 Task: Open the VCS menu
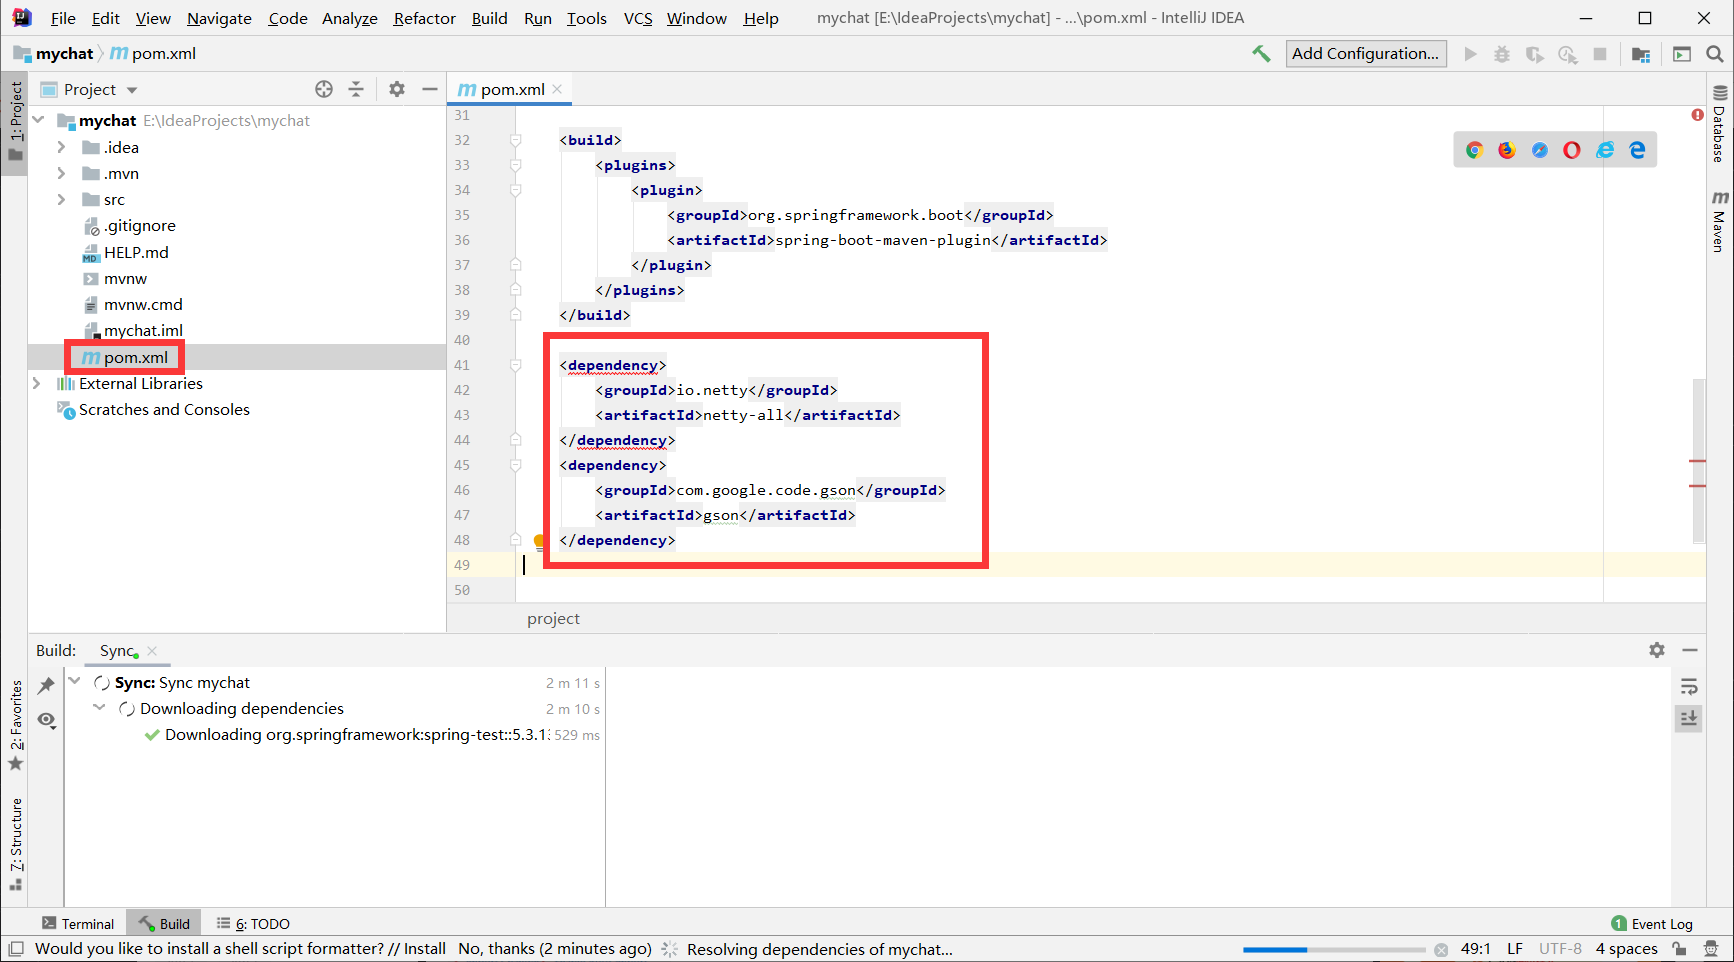tap(638, 18)
